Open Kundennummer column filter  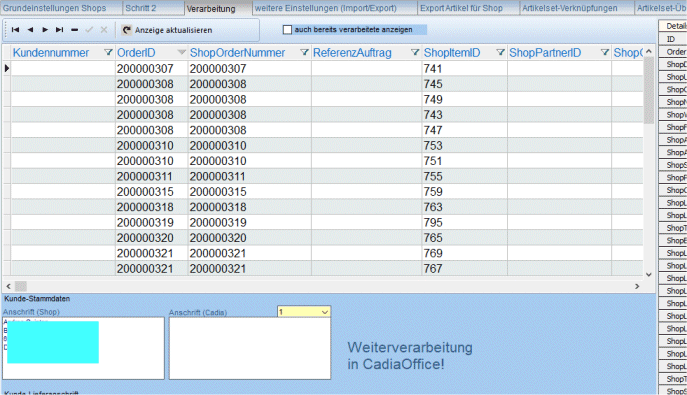tap(108, 53)
